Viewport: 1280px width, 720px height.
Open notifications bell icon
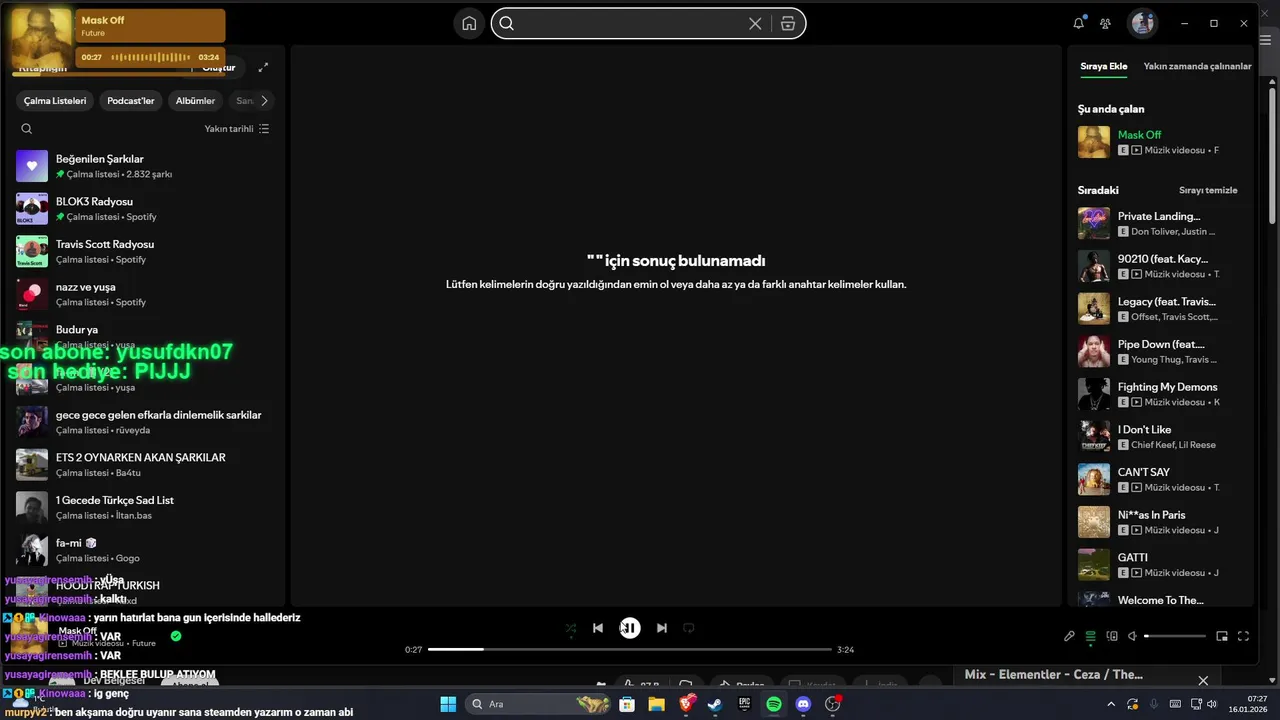[1078, 23]
